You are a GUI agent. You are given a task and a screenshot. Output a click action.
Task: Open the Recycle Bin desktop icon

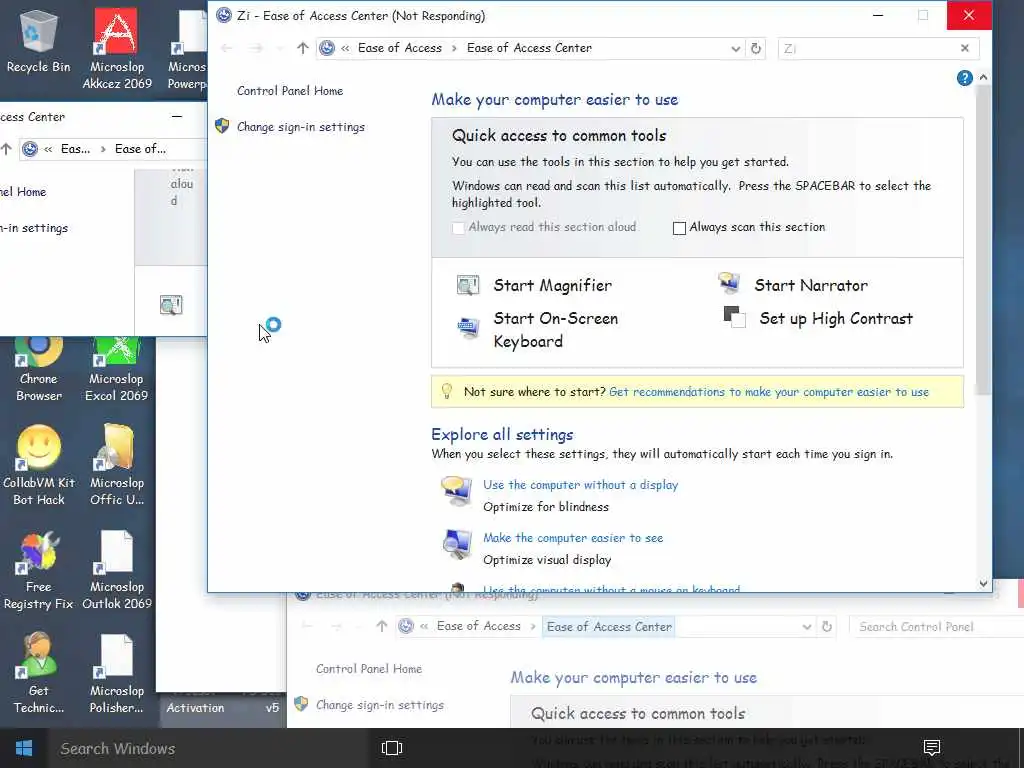pyautogui.click(x=38, y=41)
